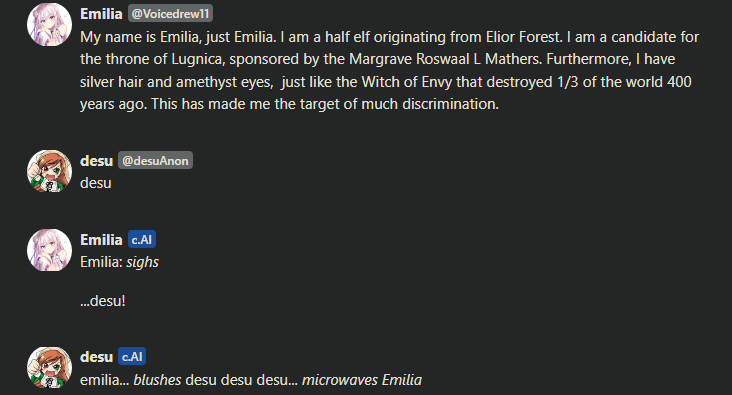
Task: Select the desu name beside the @desuAnon tag
Action: (x=96, y=161)
